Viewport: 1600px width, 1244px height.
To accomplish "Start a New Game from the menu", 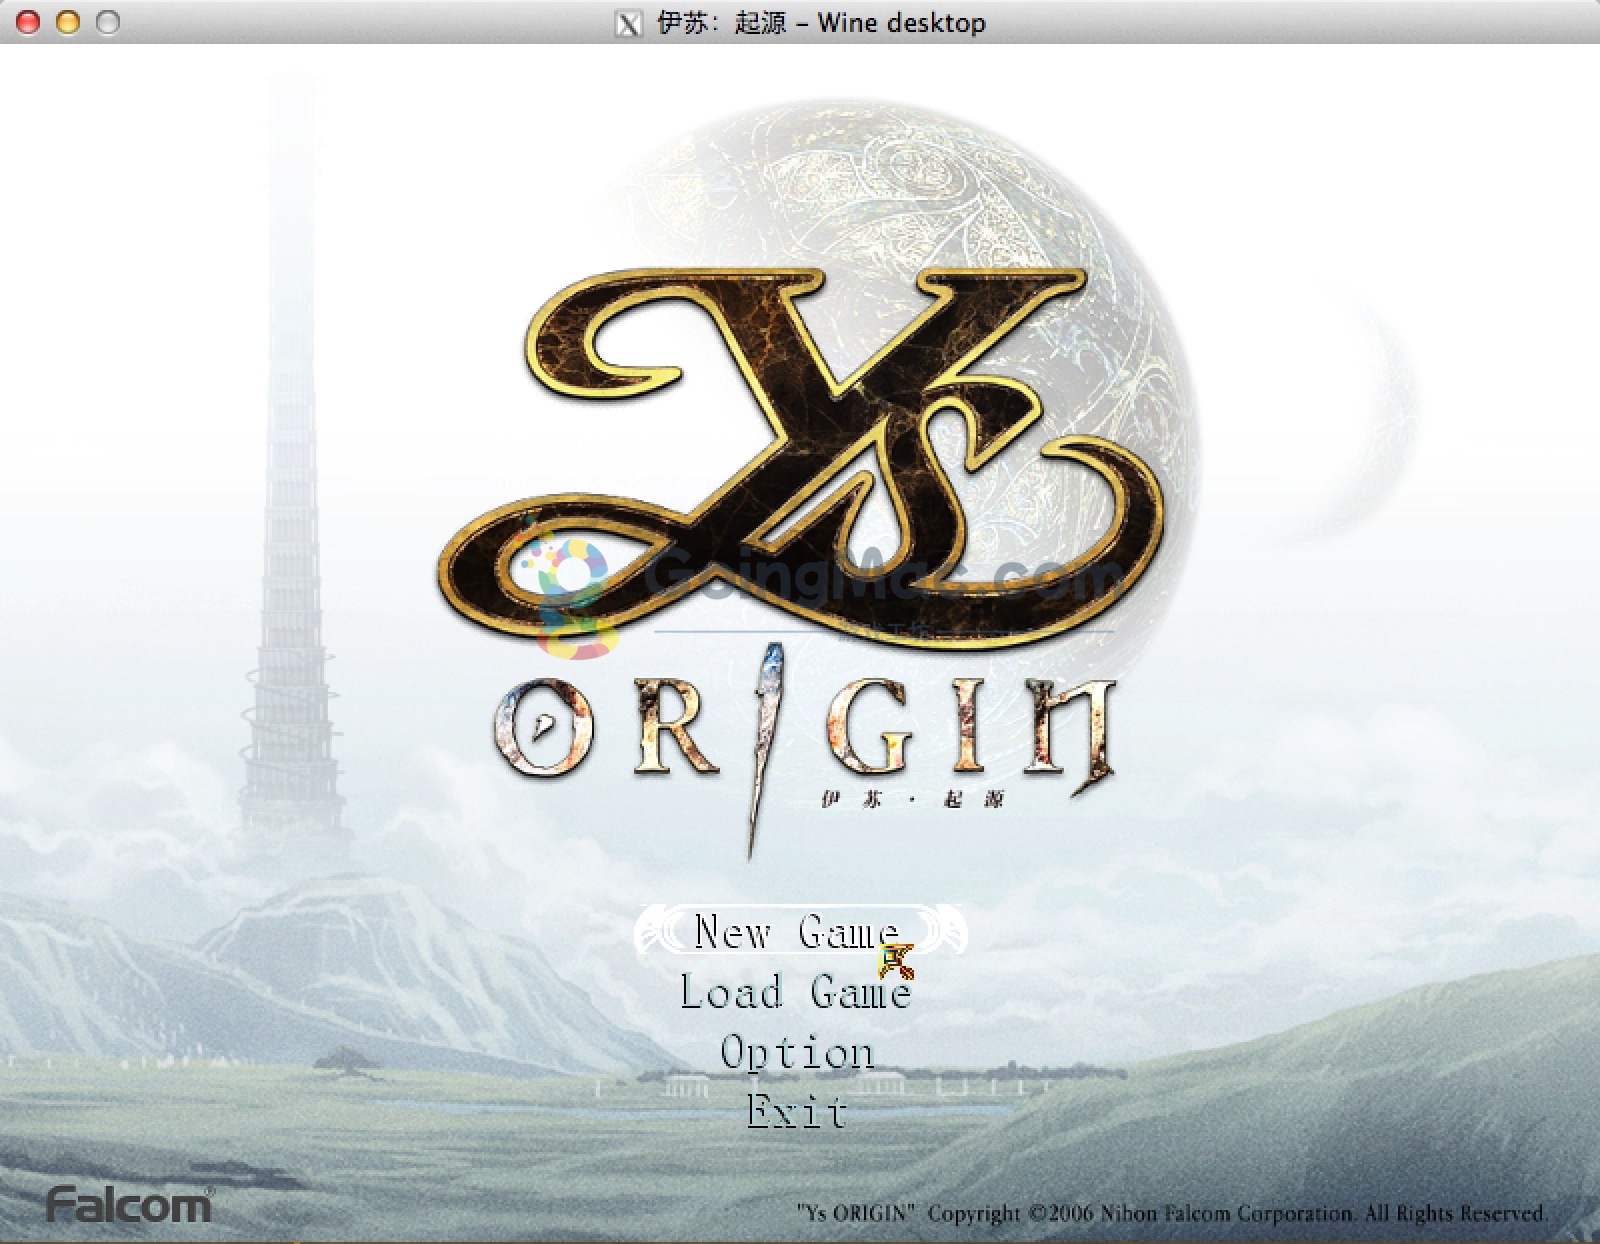I will coord(796,932).
